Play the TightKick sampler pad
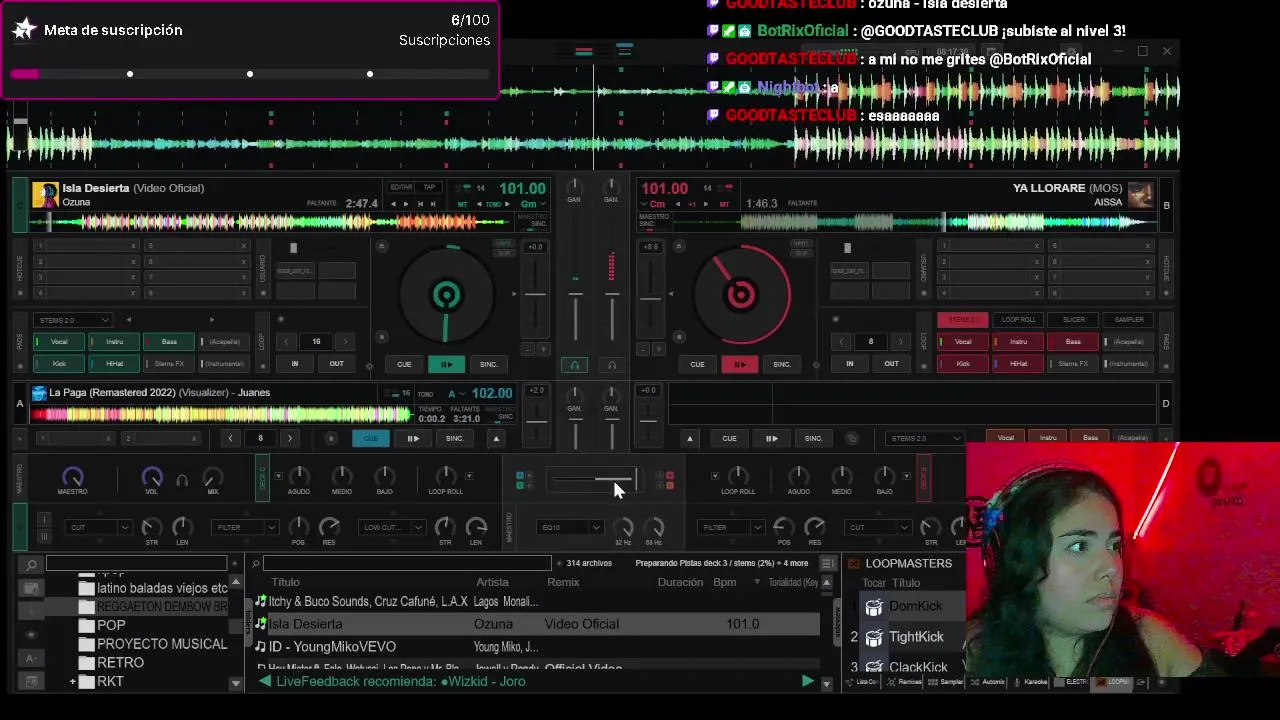This screenshot has height=720, width=1280. point(874,637)
